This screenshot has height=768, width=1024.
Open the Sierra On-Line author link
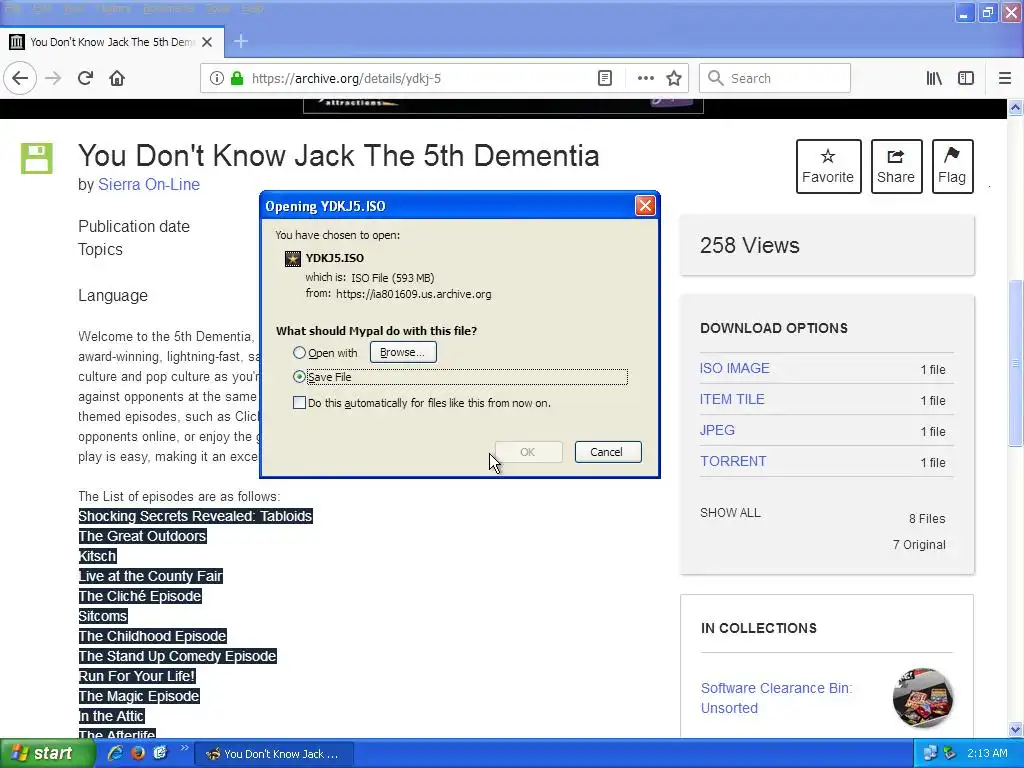click(x=149, y=185)
